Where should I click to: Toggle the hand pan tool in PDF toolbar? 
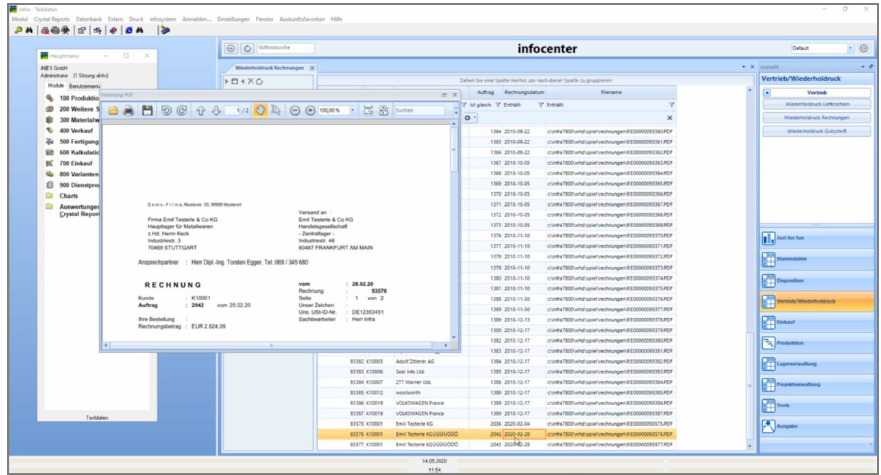tap(260, 110)
